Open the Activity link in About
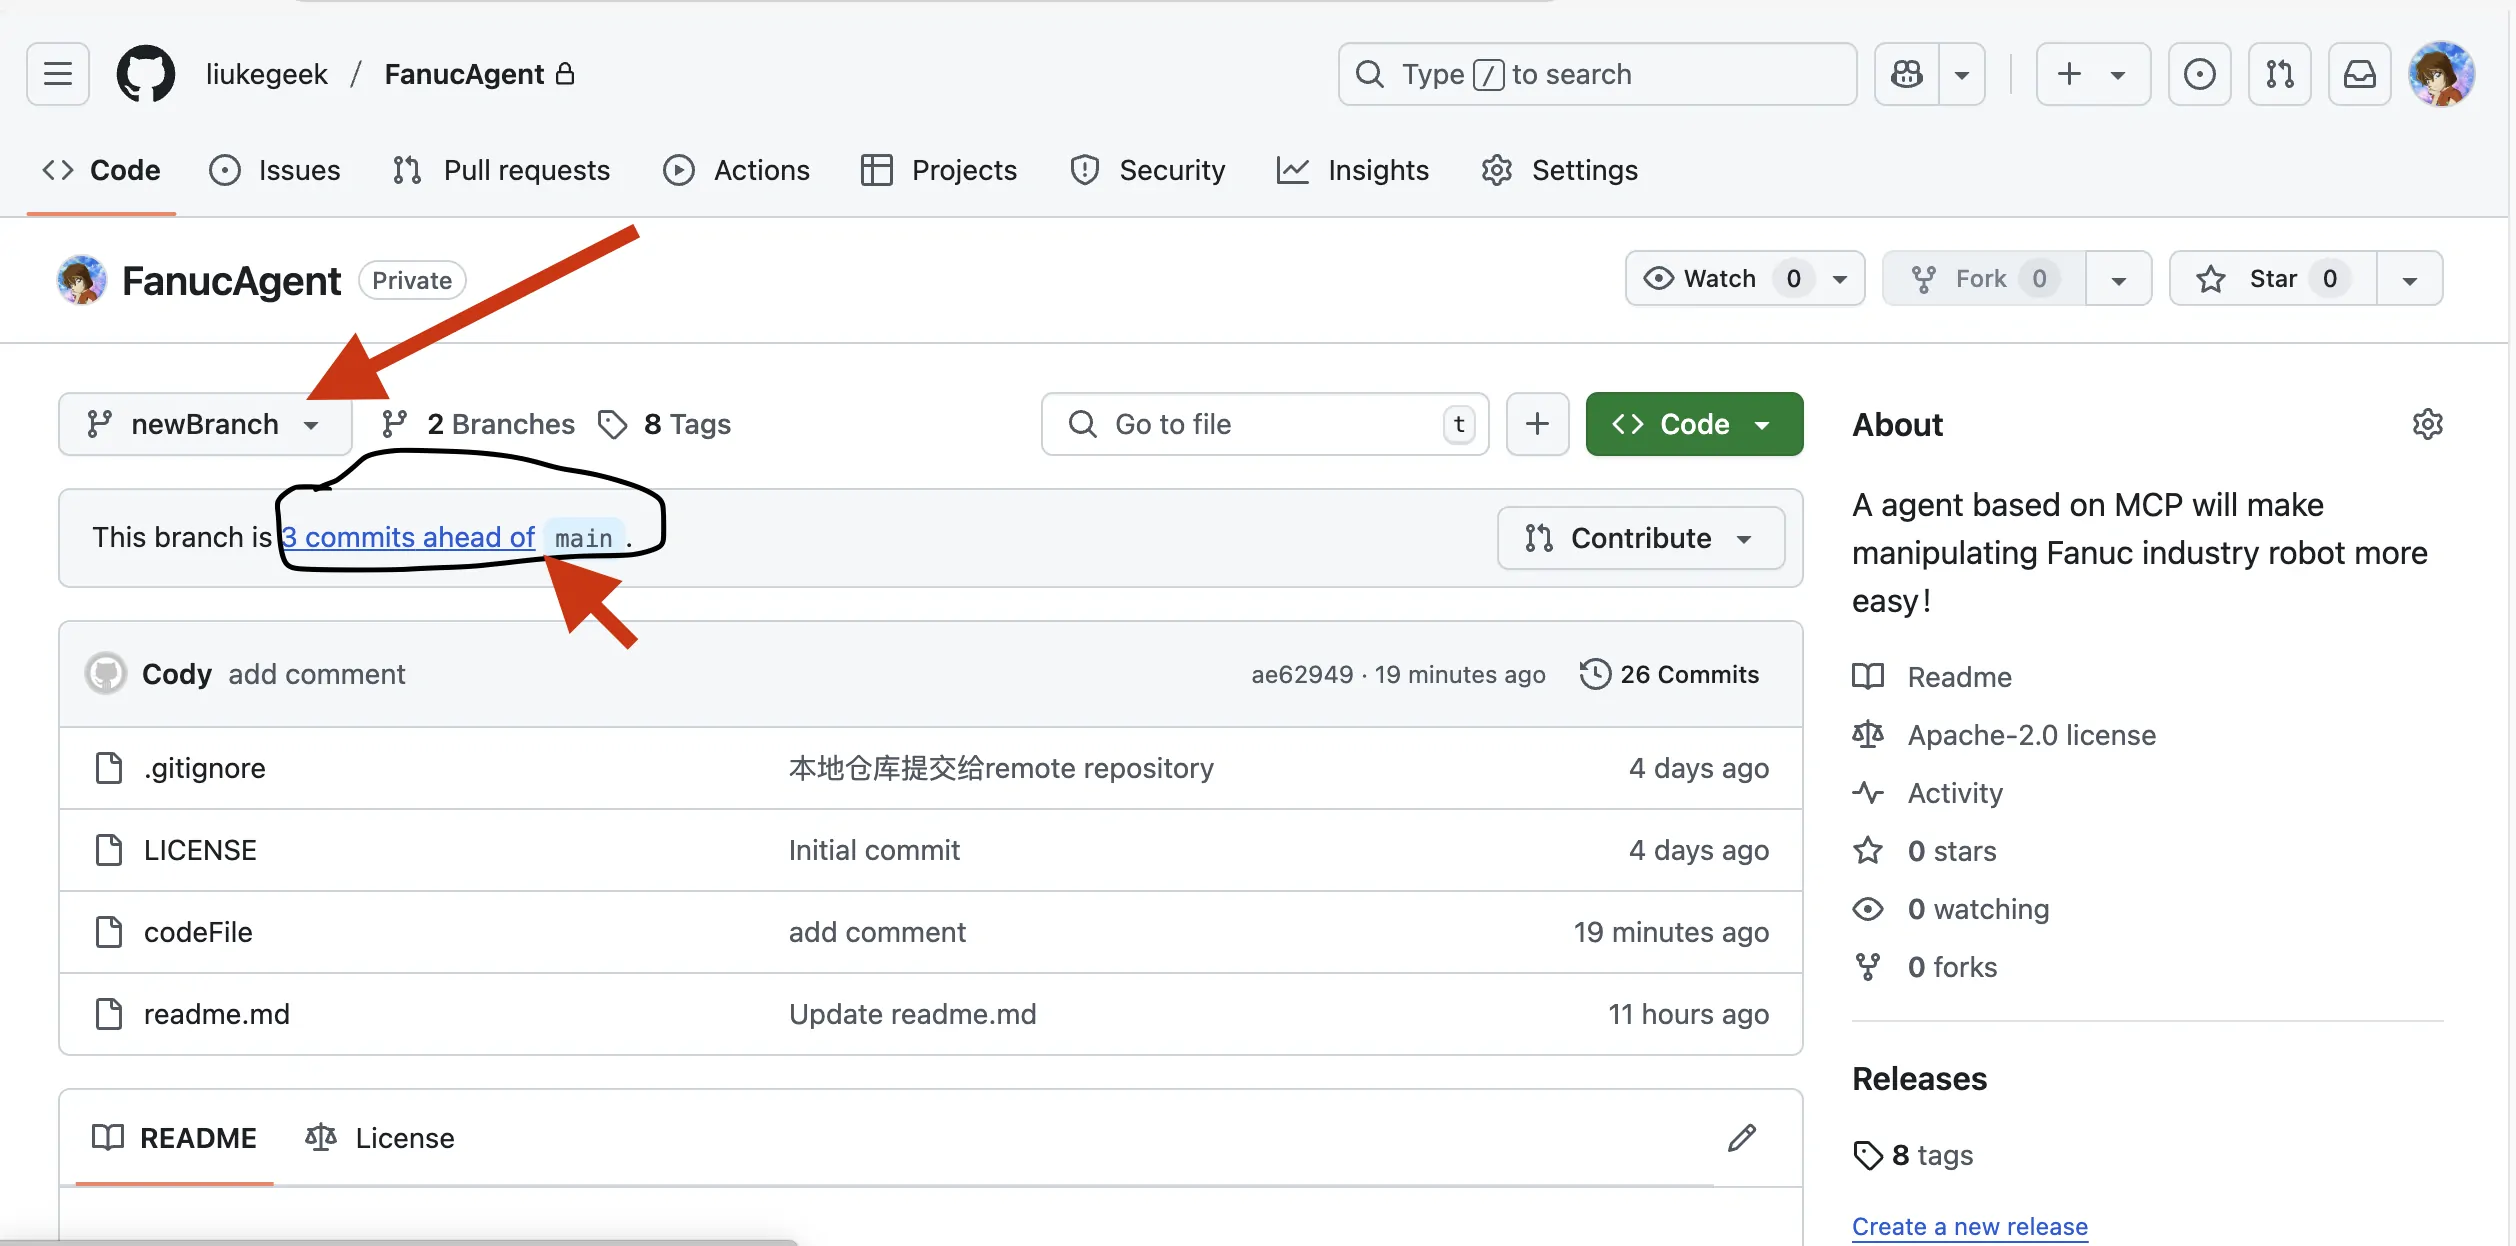This screenshot has width=2516, height=1246. tap(1928, 793)
